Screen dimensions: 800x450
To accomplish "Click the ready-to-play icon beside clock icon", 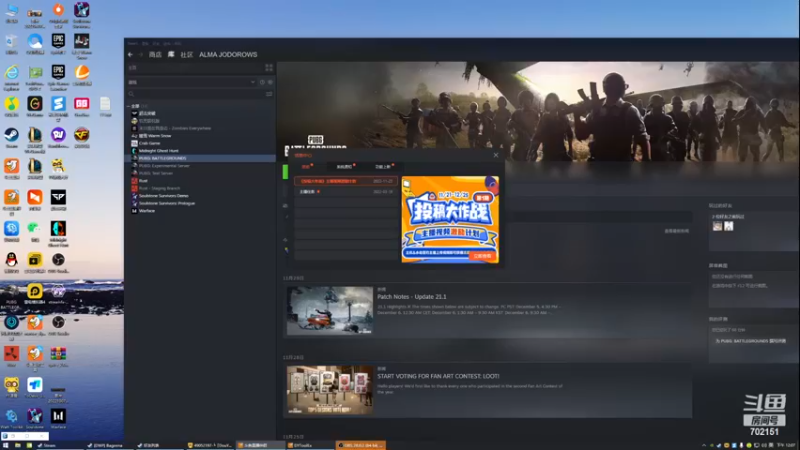I will coord(270,82).
